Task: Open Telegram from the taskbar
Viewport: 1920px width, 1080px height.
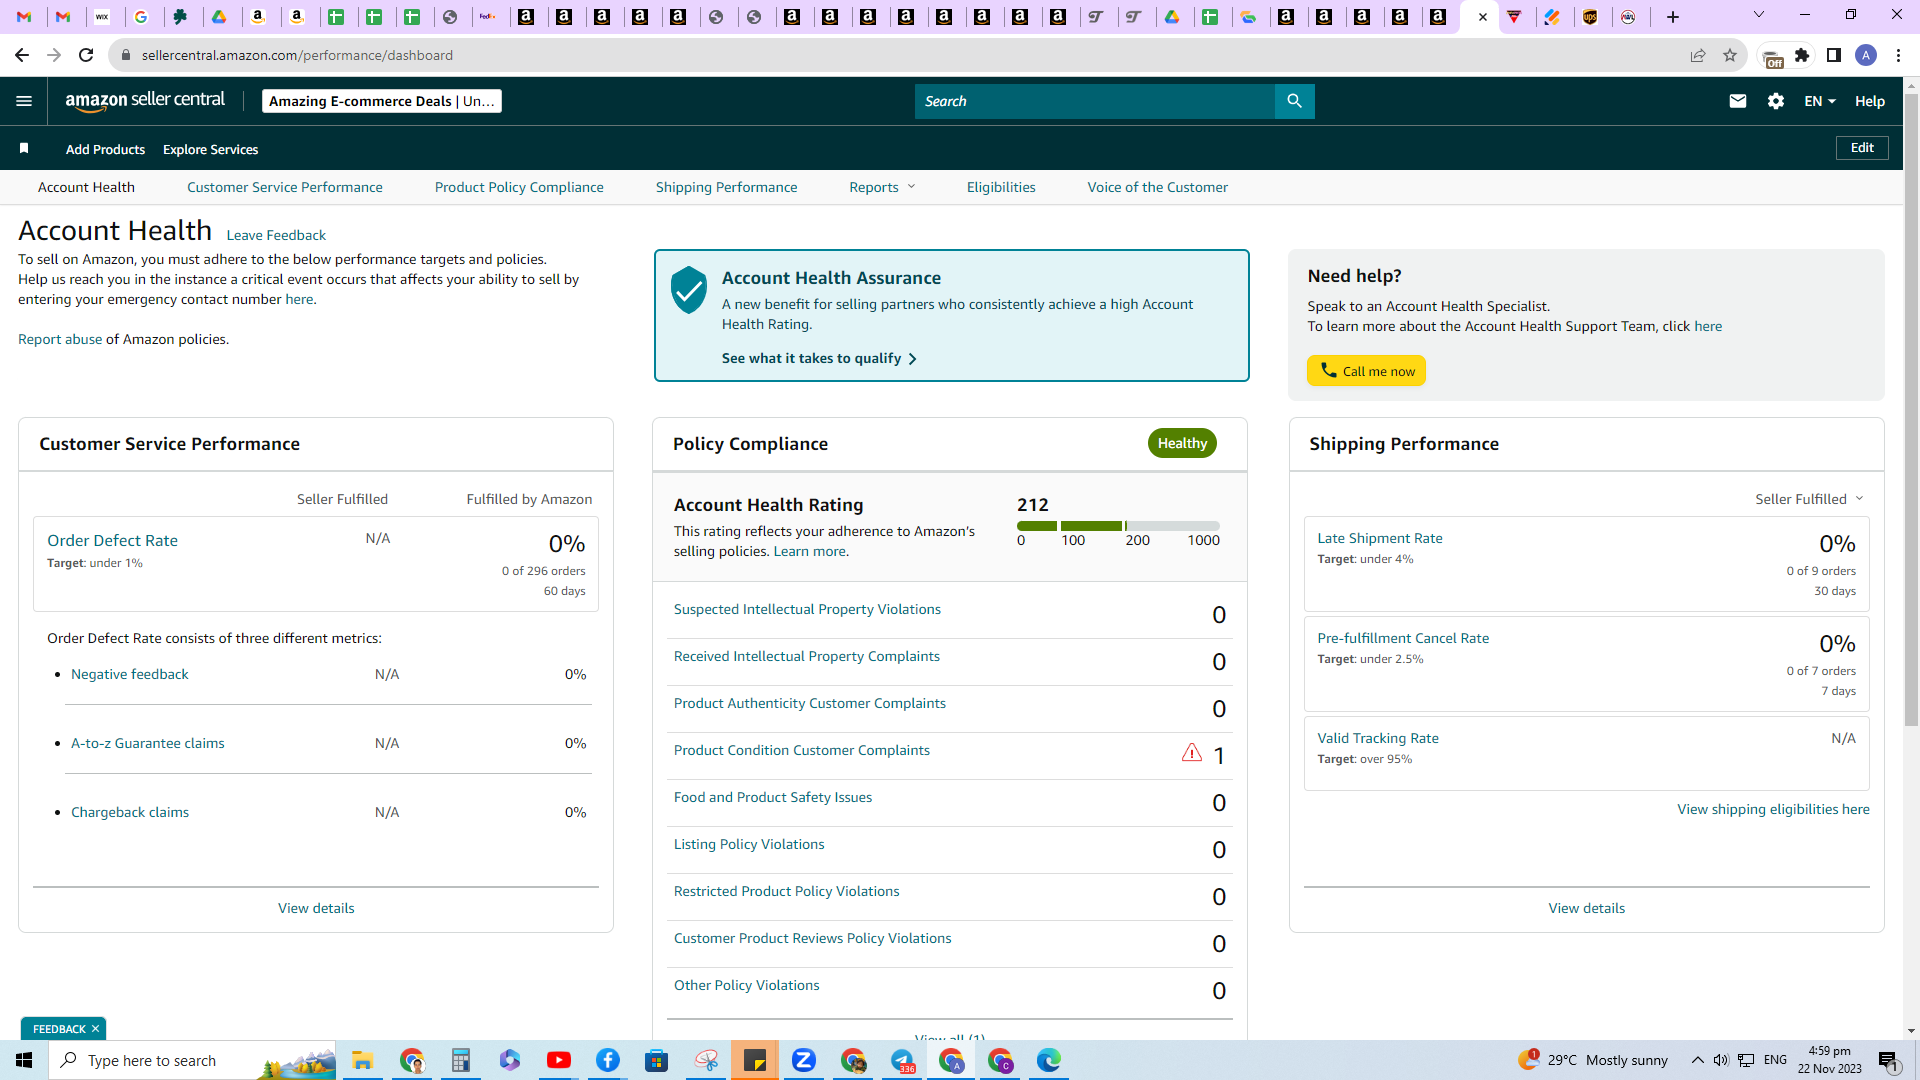Action: [x=902, y=1060]
